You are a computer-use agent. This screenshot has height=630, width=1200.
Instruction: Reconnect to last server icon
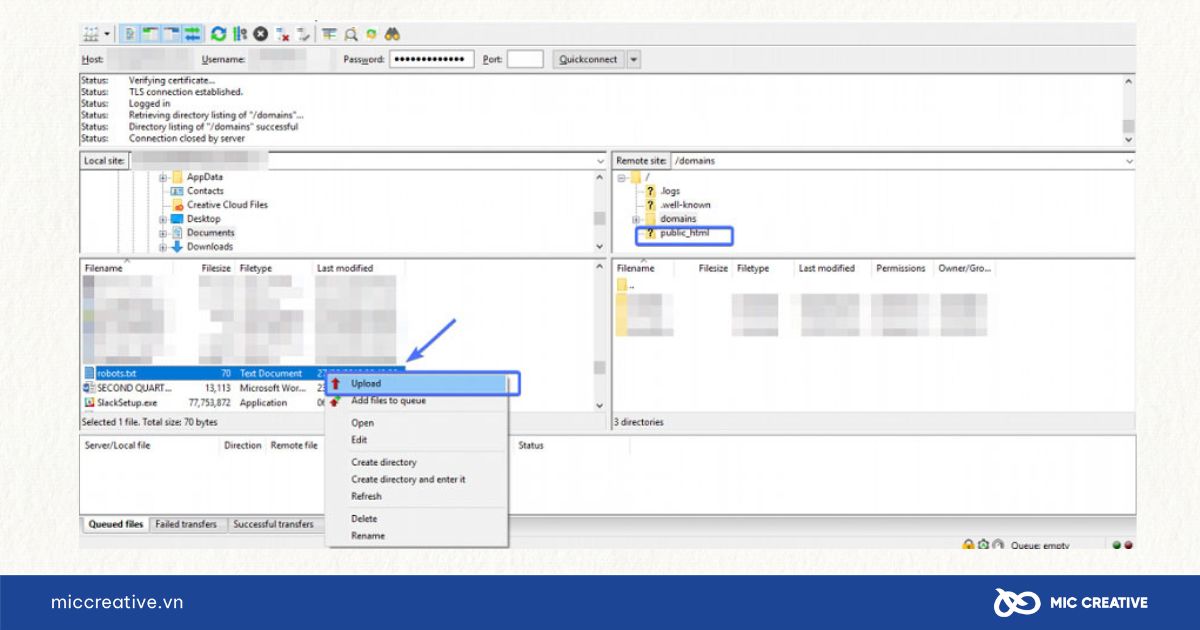point(303,34)
